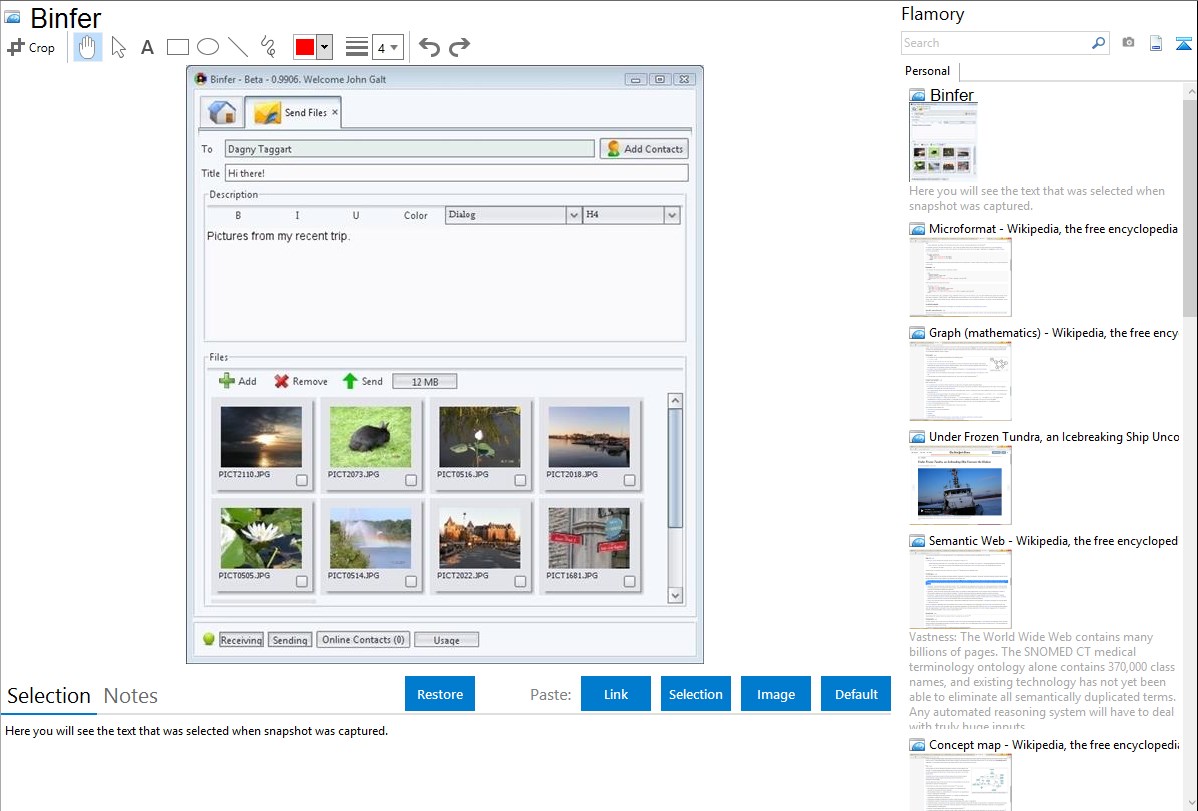Select the arrow pointer tool
The image size is (1198, 811).
(118, 47)
